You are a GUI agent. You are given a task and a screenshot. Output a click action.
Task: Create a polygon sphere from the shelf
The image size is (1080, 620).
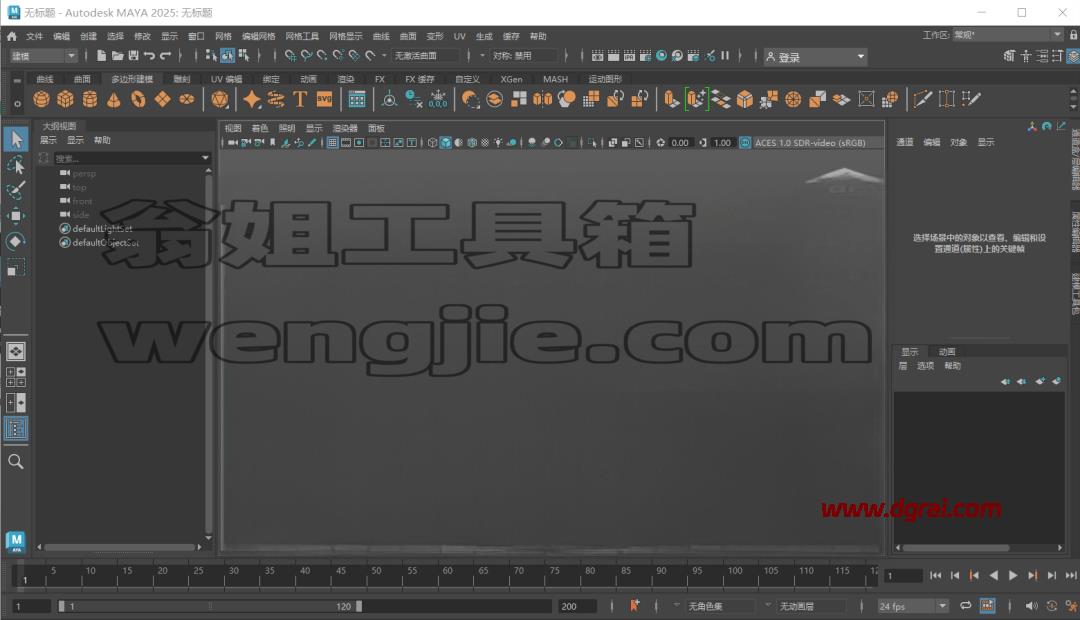coord(41,100)
